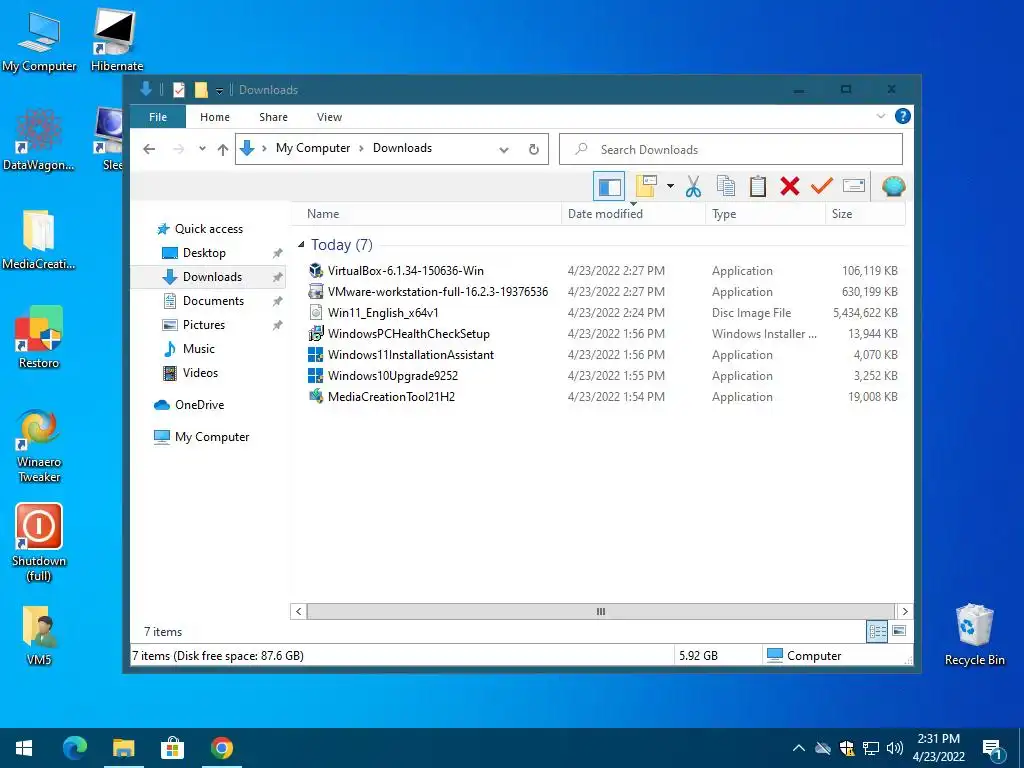Open Winaero Tweaker desktop shortcut
This screenshot has width=1024, height=768.
[39, 446]
